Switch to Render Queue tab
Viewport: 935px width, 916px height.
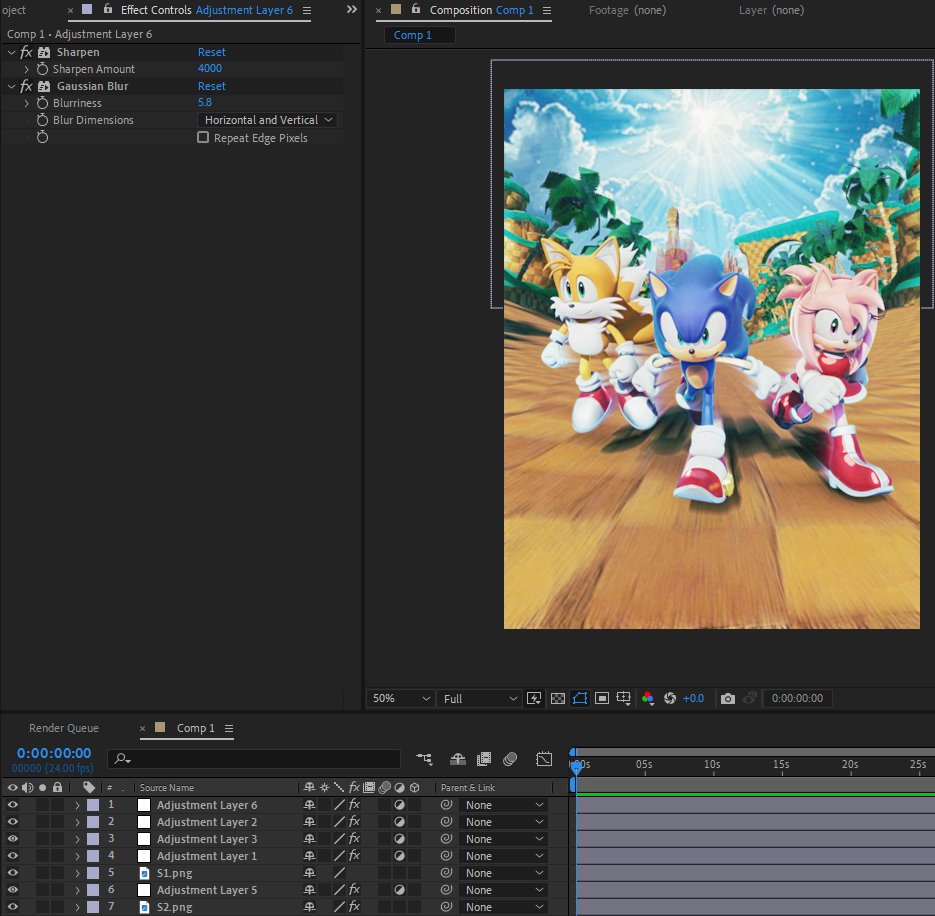click(64, 728)
